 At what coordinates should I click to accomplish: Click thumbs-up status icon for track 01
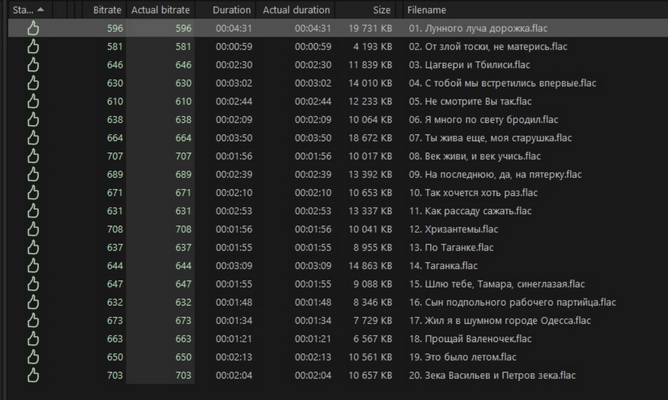pyautogui.click(x=33, y=28)
